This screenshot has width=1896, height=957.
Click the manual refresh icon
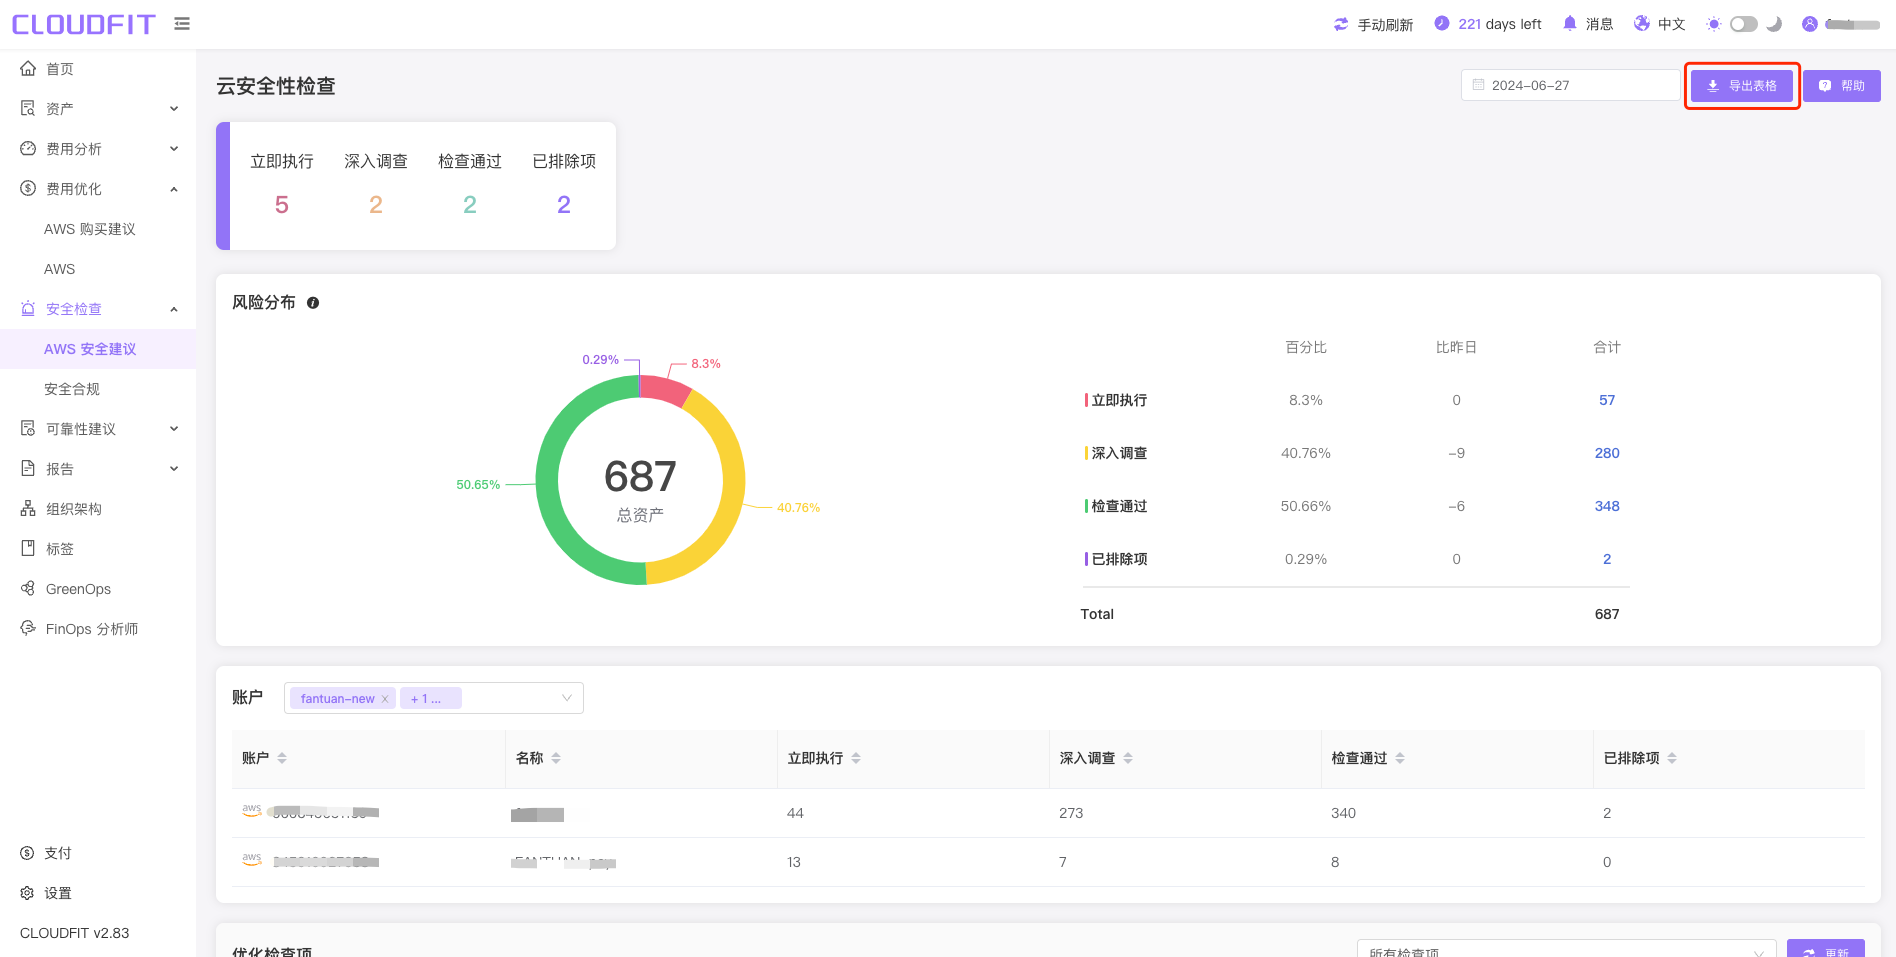coord(1341,24)
